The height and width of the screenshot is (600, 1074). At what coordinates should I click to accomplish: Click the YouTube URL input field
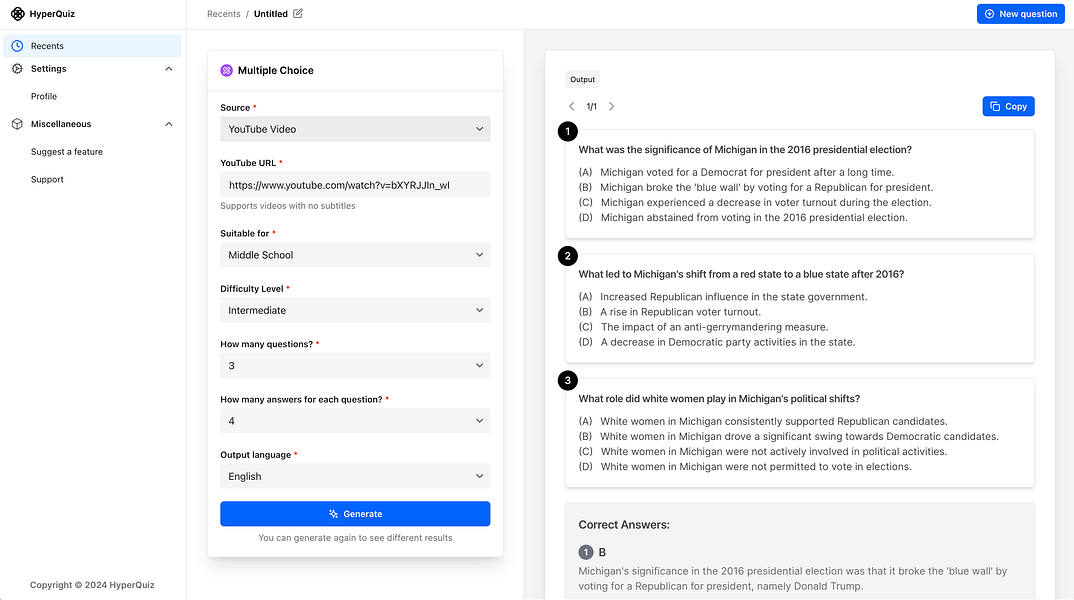click(355, 185)
